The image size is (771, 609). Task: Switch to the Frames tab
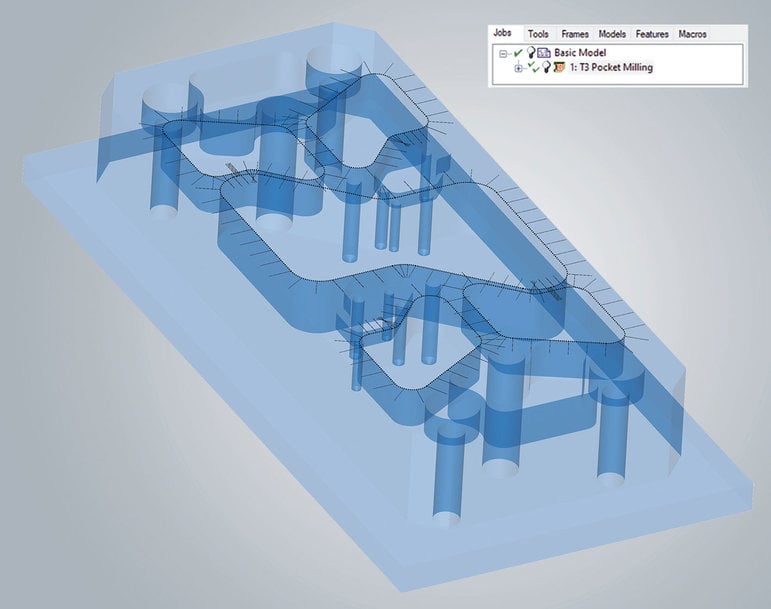pos(575,34)
